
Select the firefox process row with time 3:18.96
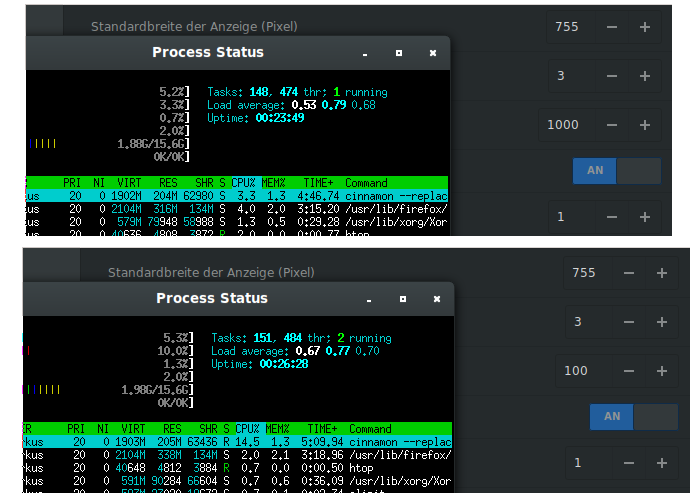[238, 455]
